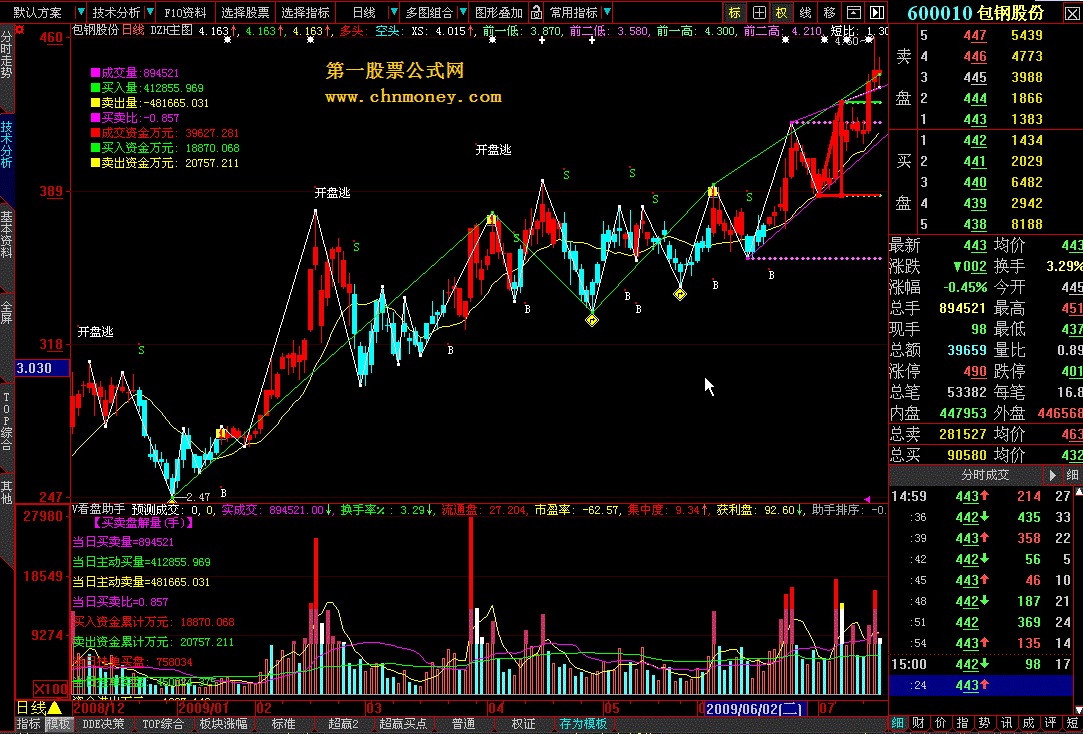Open the 日线 period dropdown arrow

pos(394,12)
